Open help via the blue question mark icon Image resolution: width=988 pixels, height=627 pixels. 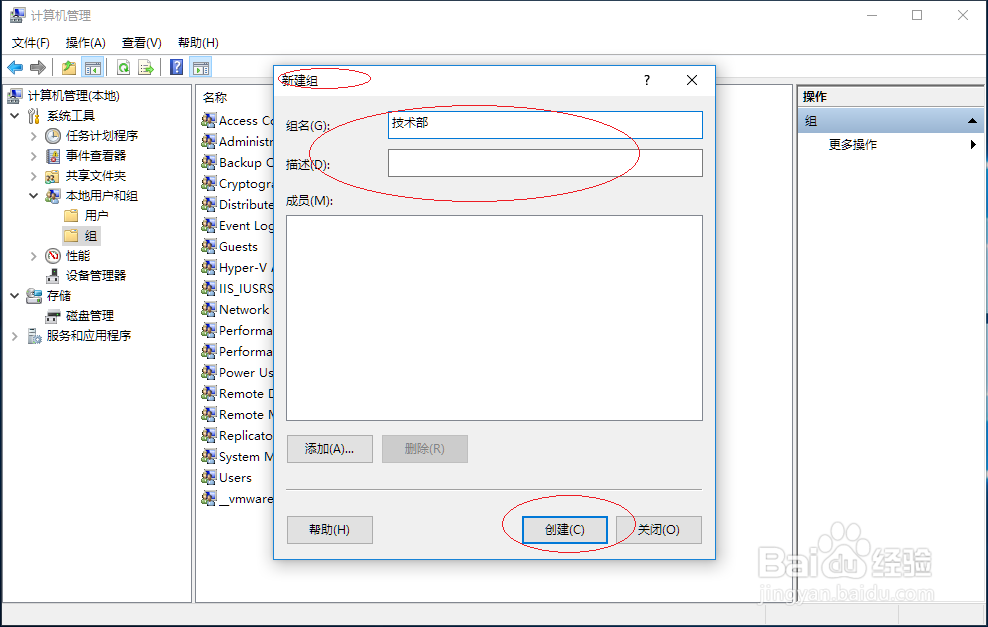[x=176, y=67]
